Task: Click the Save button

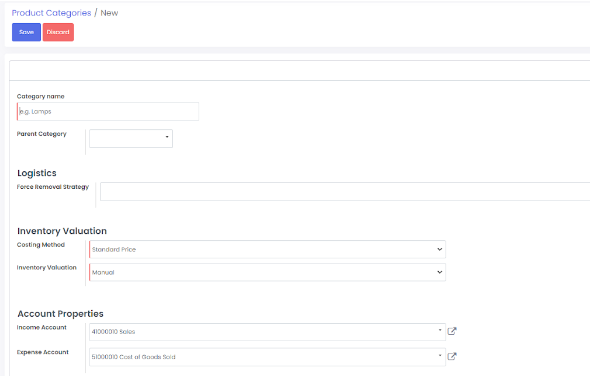Action: point(26,32)
